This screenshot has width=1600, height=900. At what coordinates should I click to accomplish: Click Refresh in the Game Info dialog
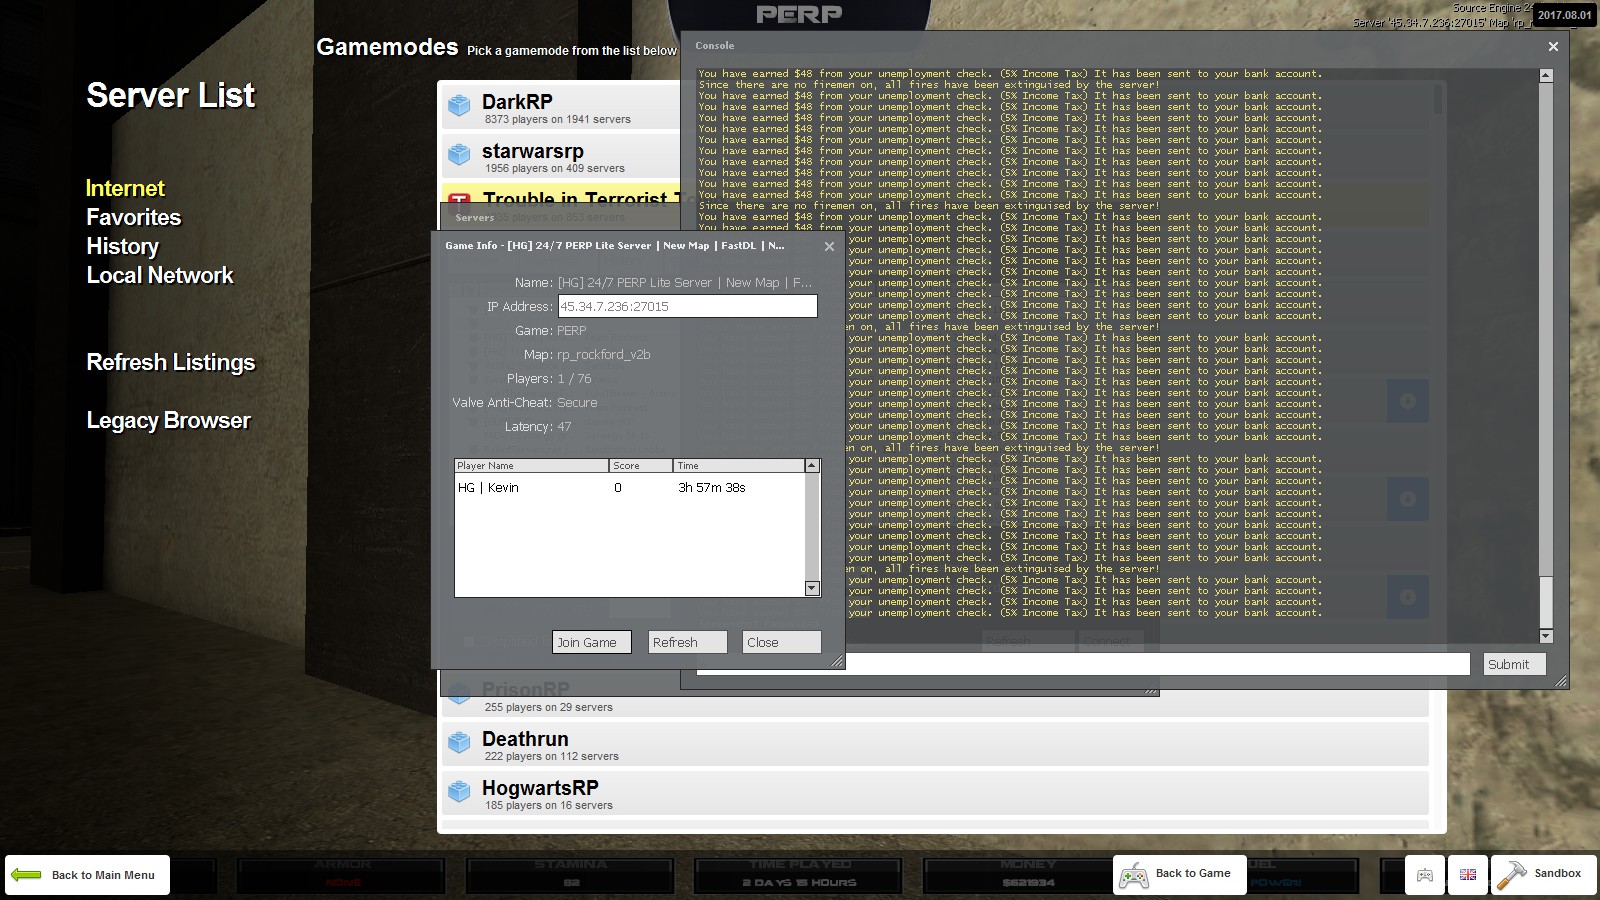click(687, 642)
